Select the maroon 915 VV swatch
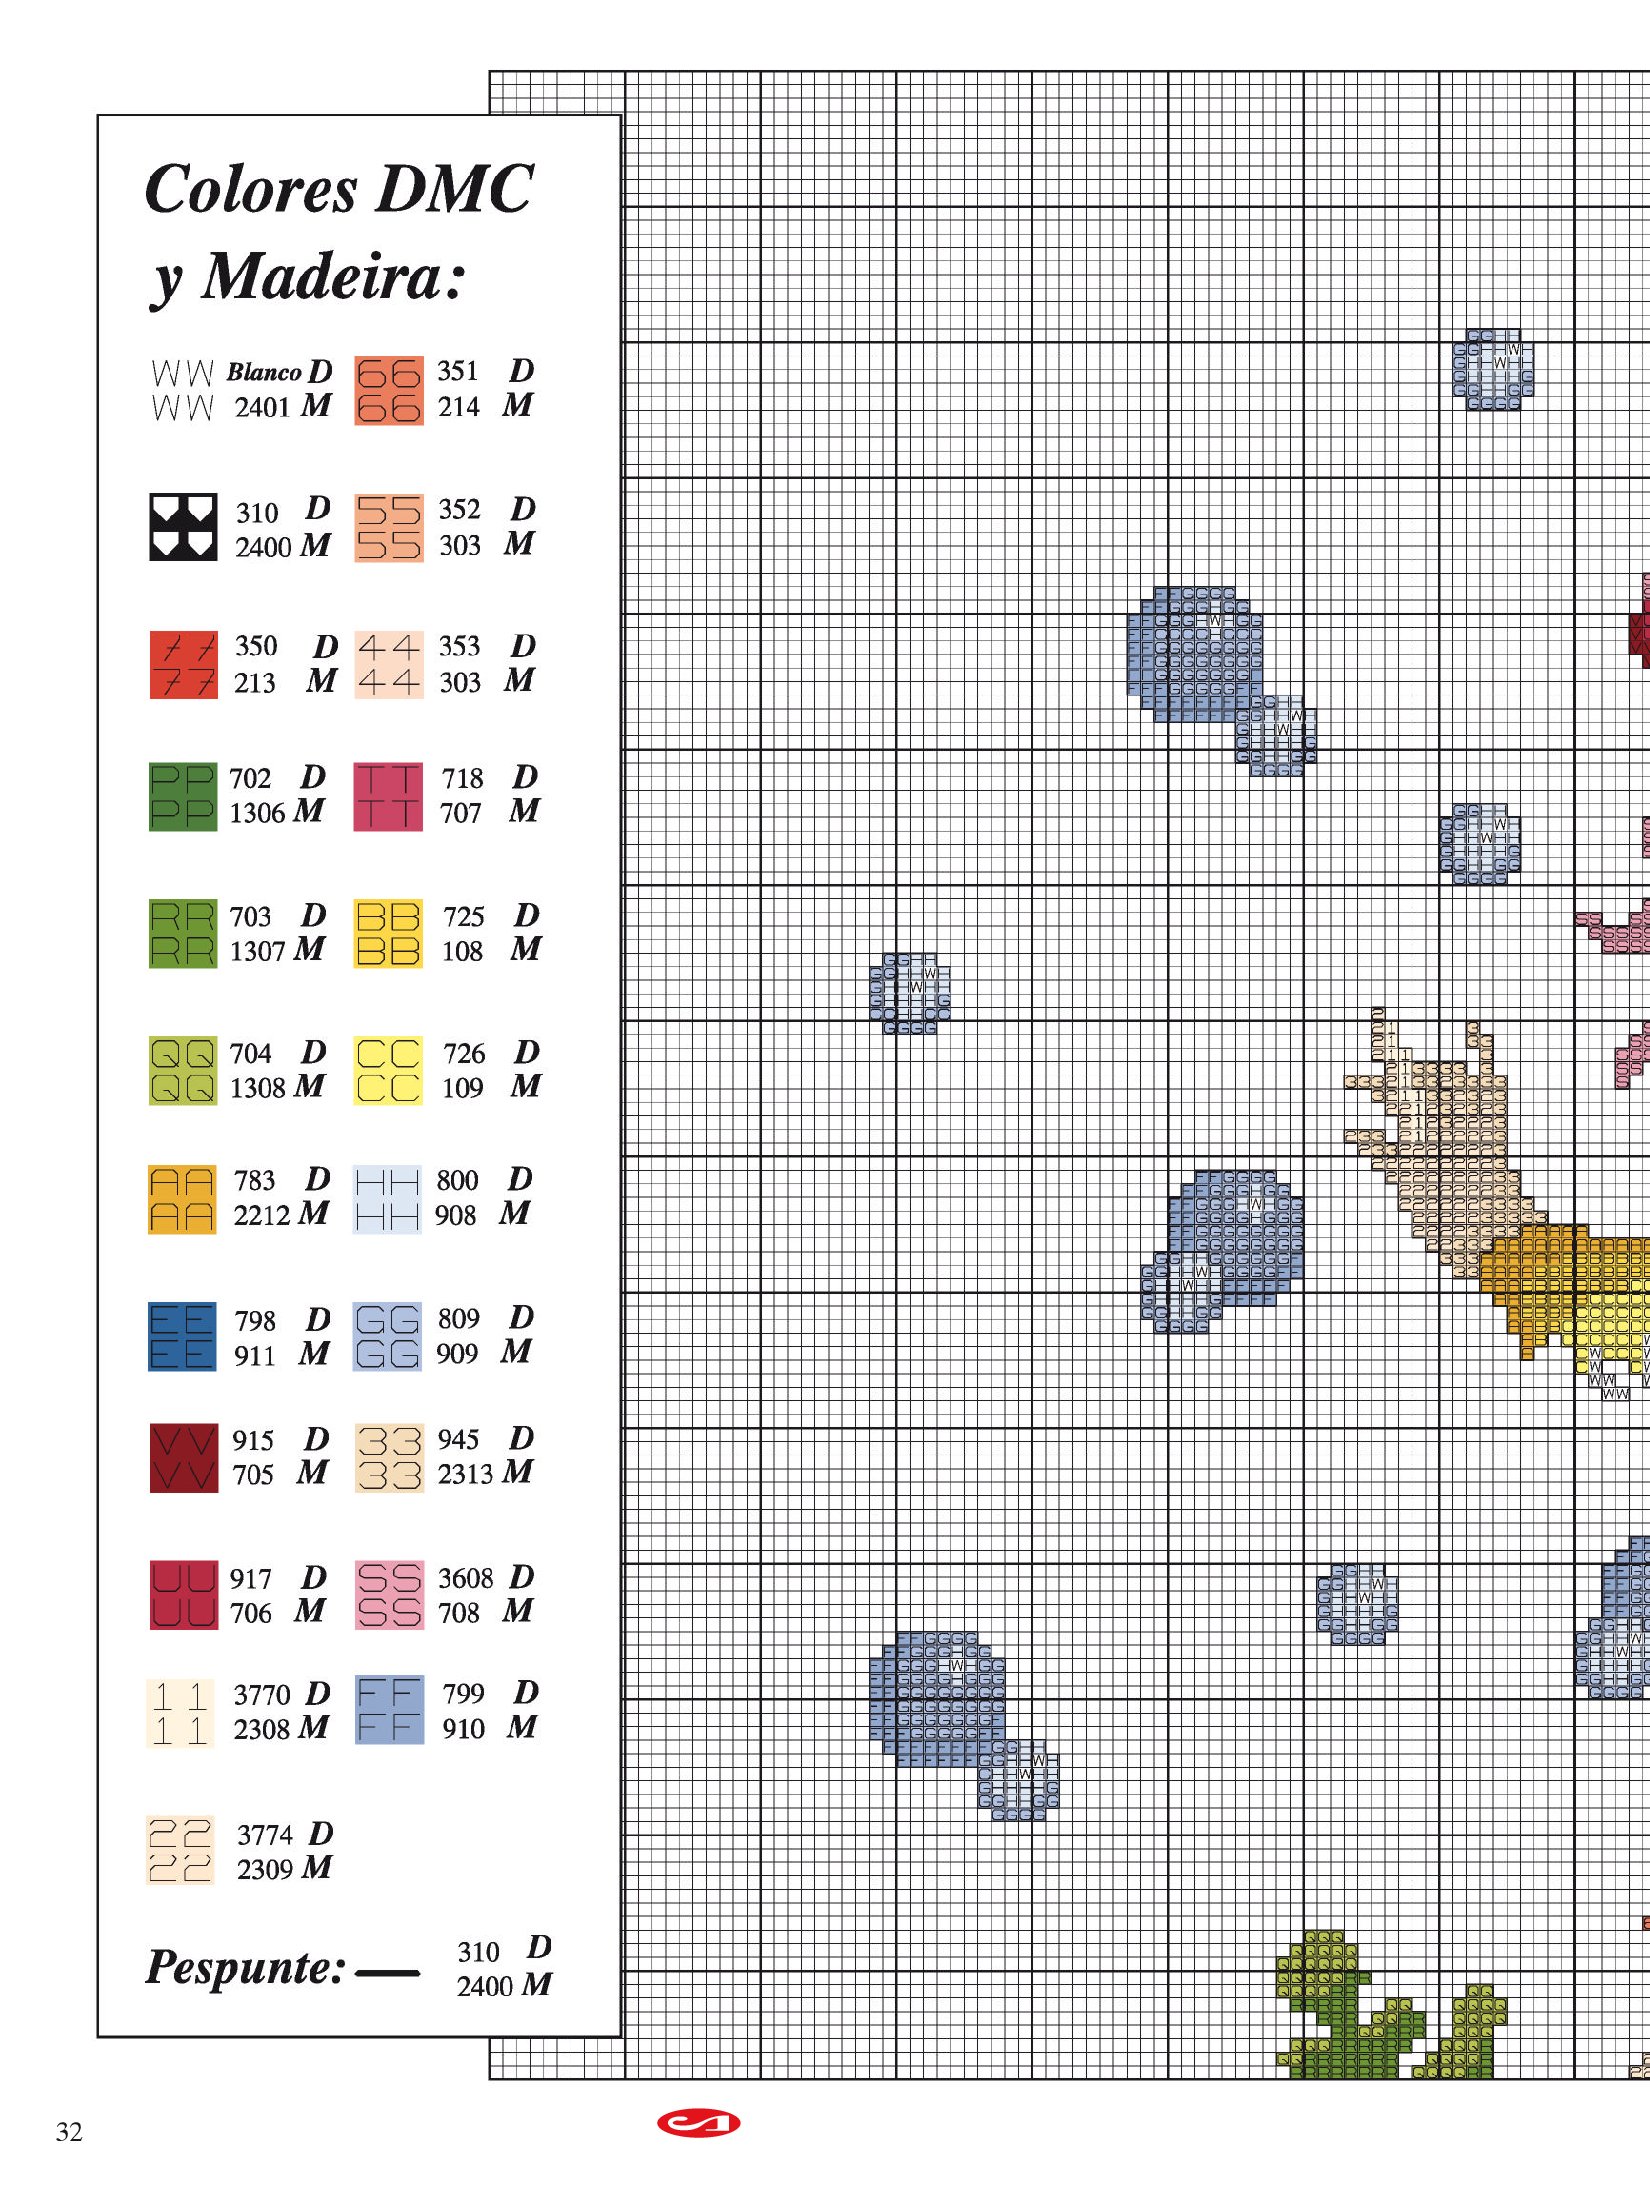 click(183, 1458)
